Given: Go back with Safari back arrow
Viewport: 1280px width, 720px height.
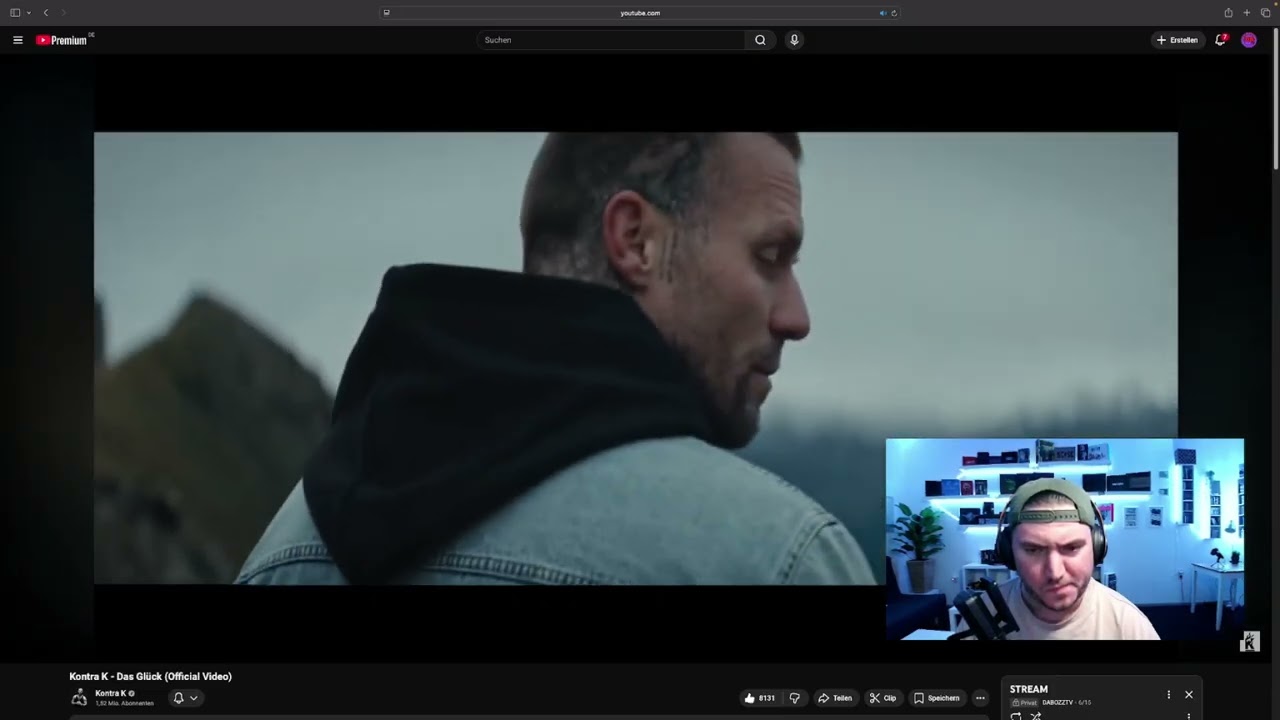Looking at the screenshot, I should coord(45,13).
